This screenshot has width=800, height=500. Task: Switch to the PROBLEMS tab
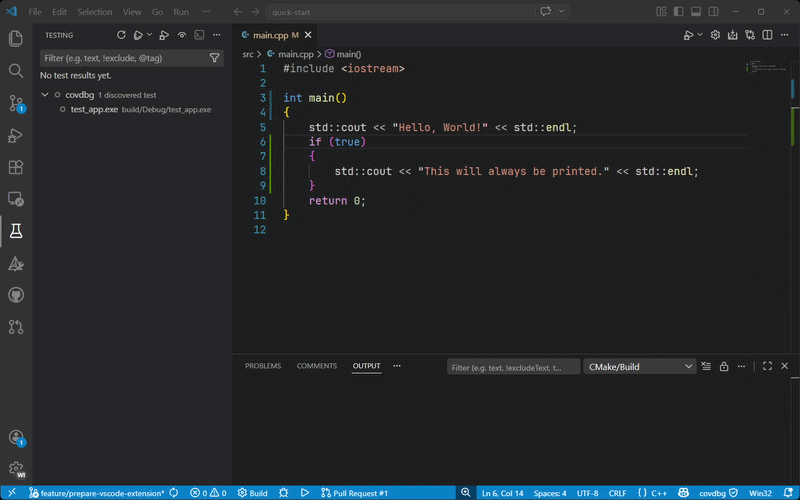(263, 366)
